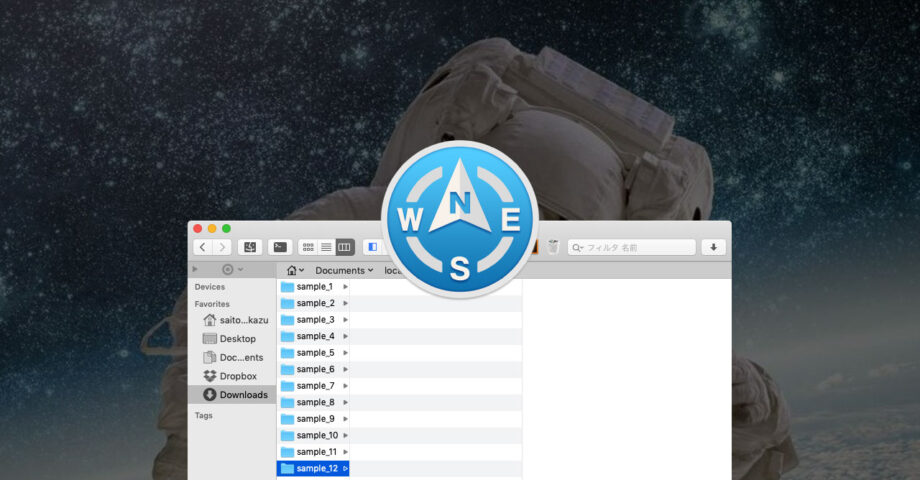Select Desktop in the sidebar
The height and width of the screenshot is (480, 920).
click(x=237, y=339)
